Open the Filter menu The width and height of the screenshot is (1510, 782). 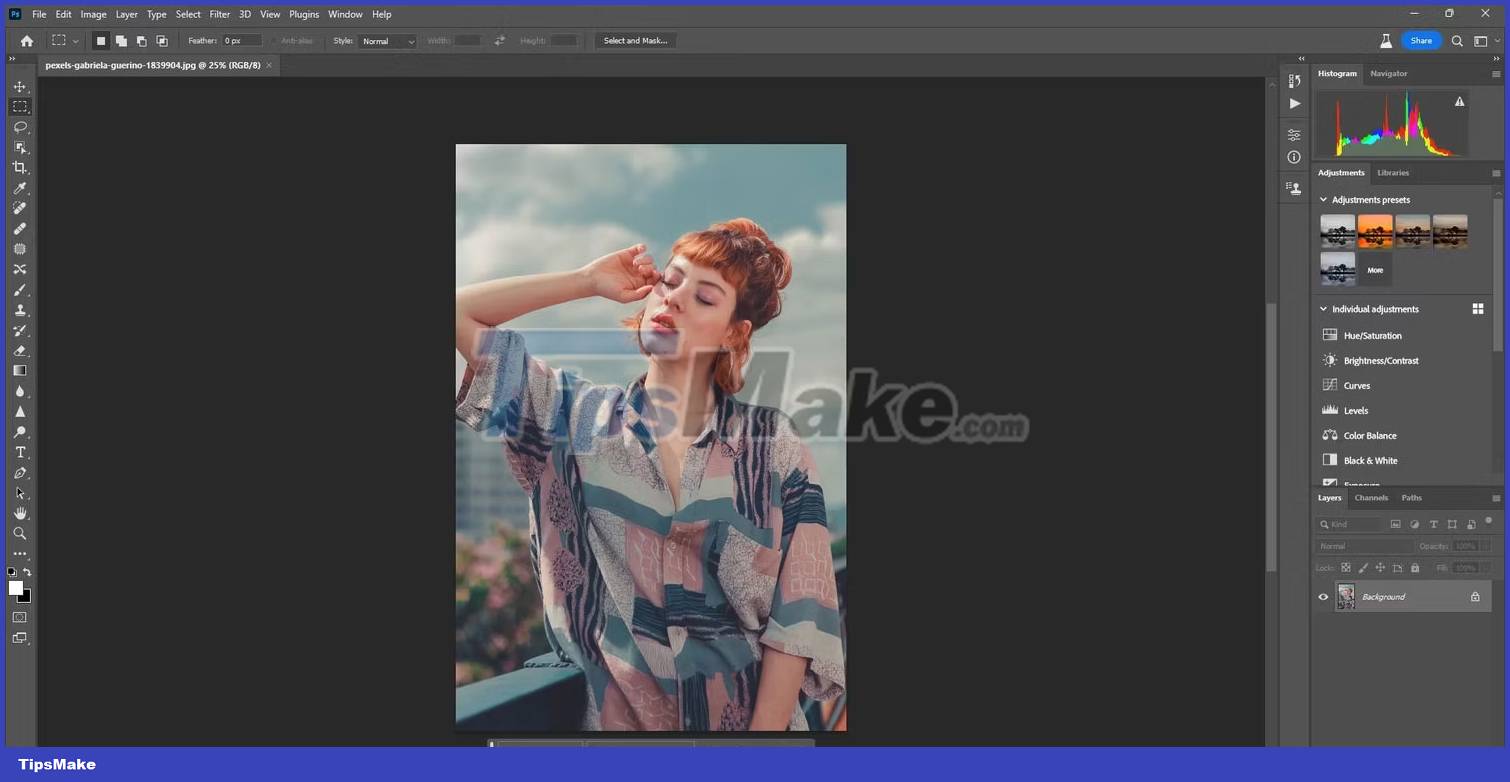(x=219, y=14)
